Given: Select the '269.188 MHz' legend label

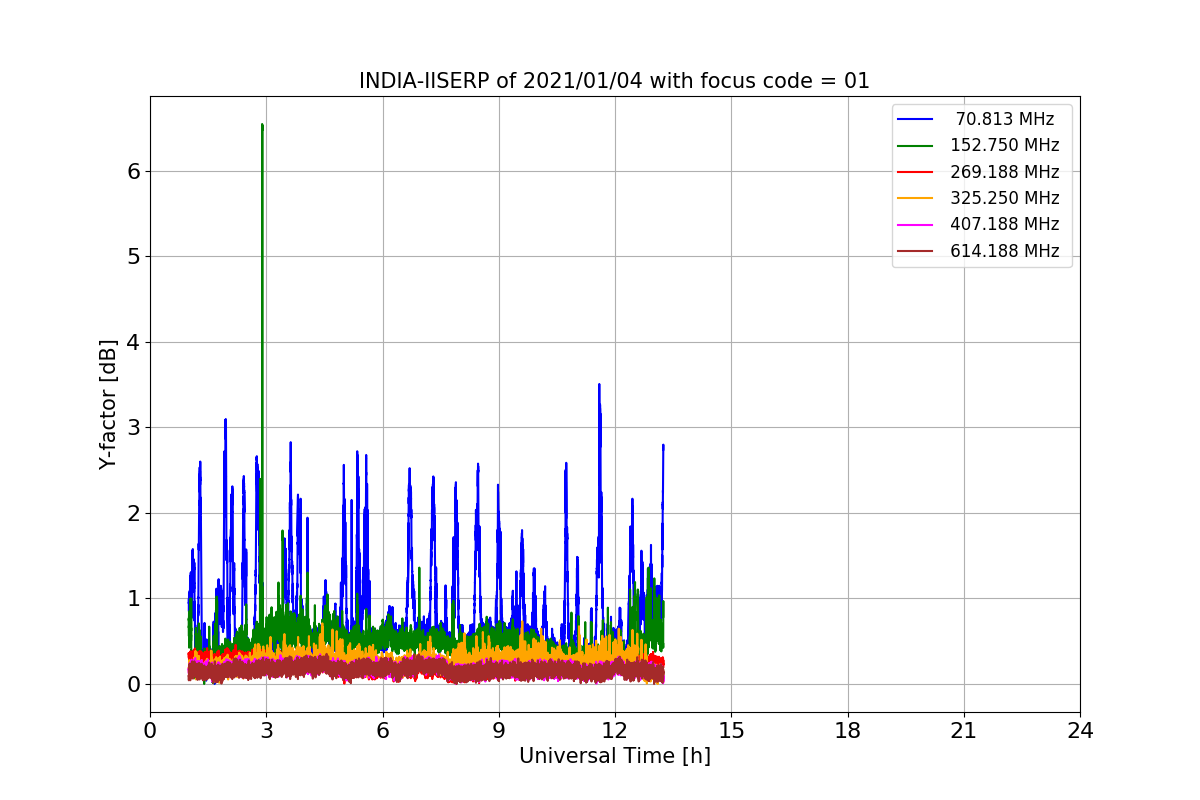Looking at the screenshot, I should click(1005, 172).
